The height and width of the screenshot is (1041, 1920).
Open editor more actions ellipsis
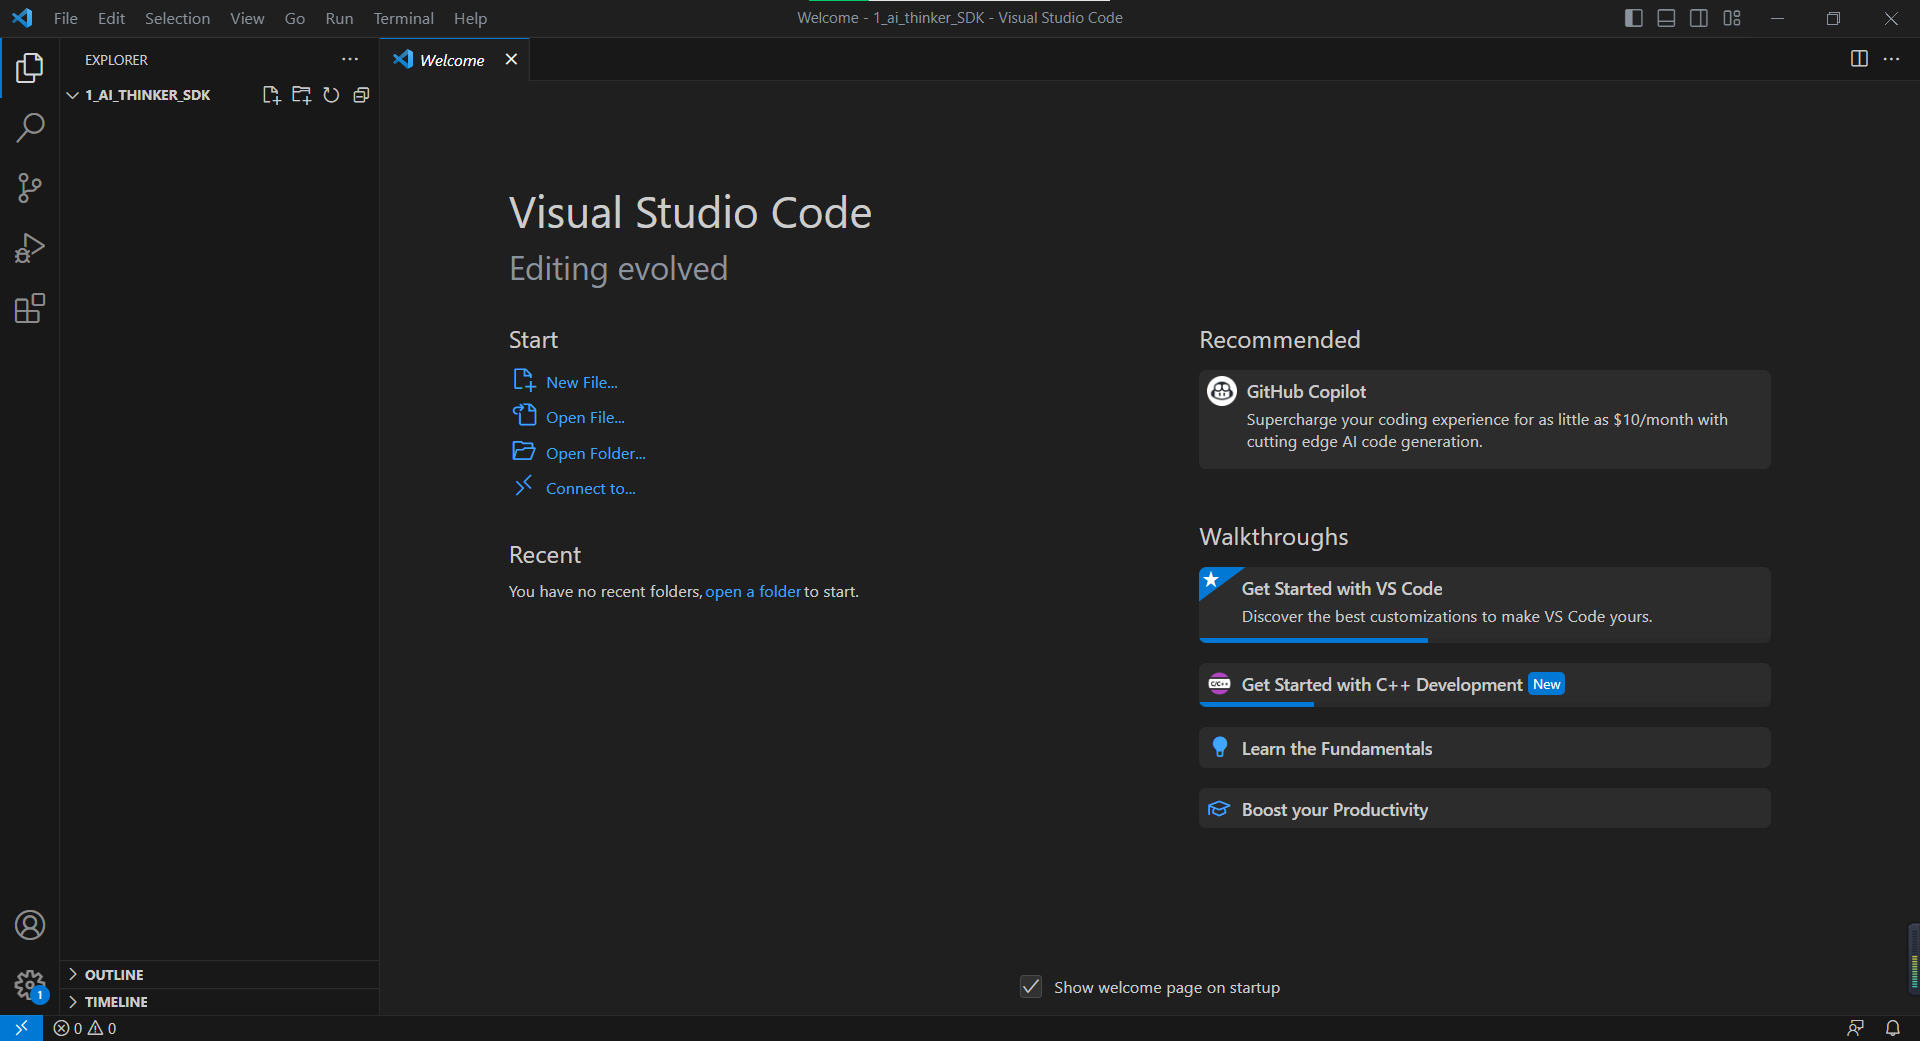(1891, 59)
